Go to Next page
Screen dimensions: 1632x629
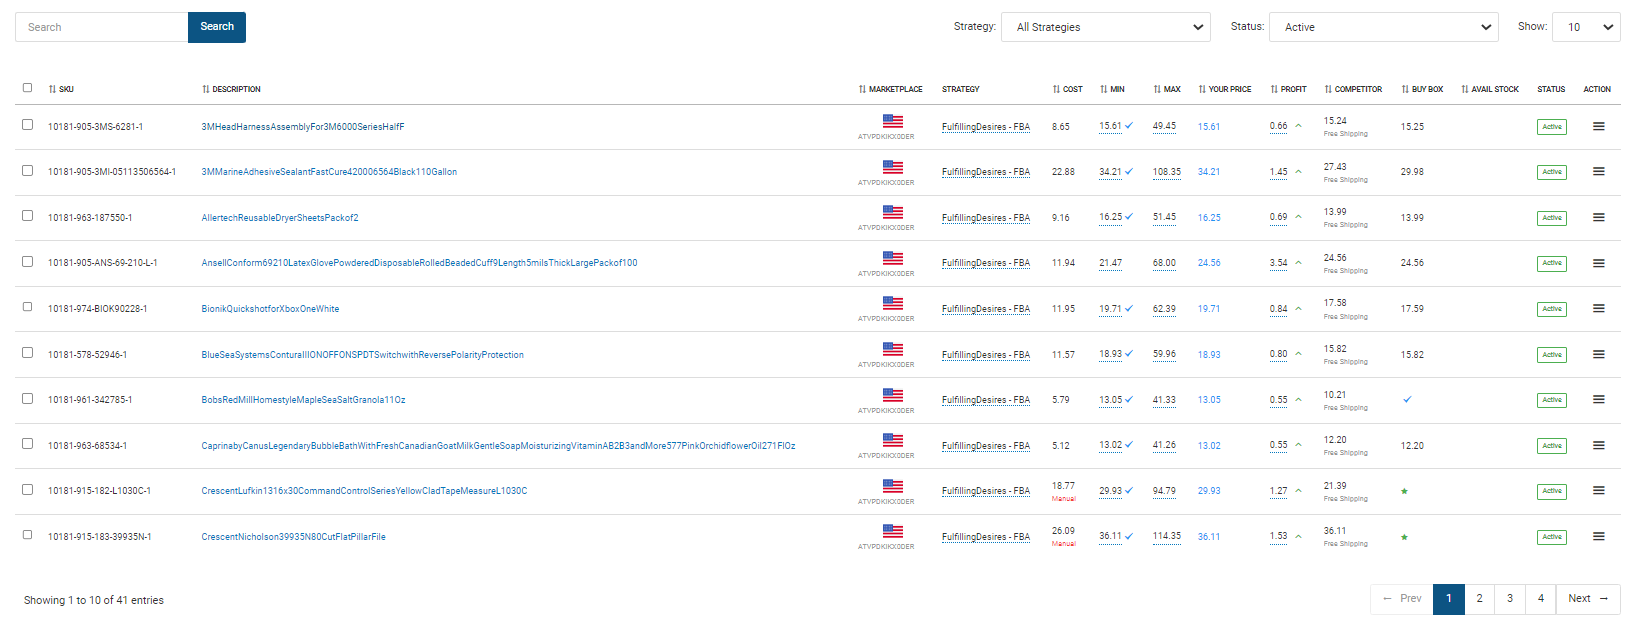(x=1588, y=599)
